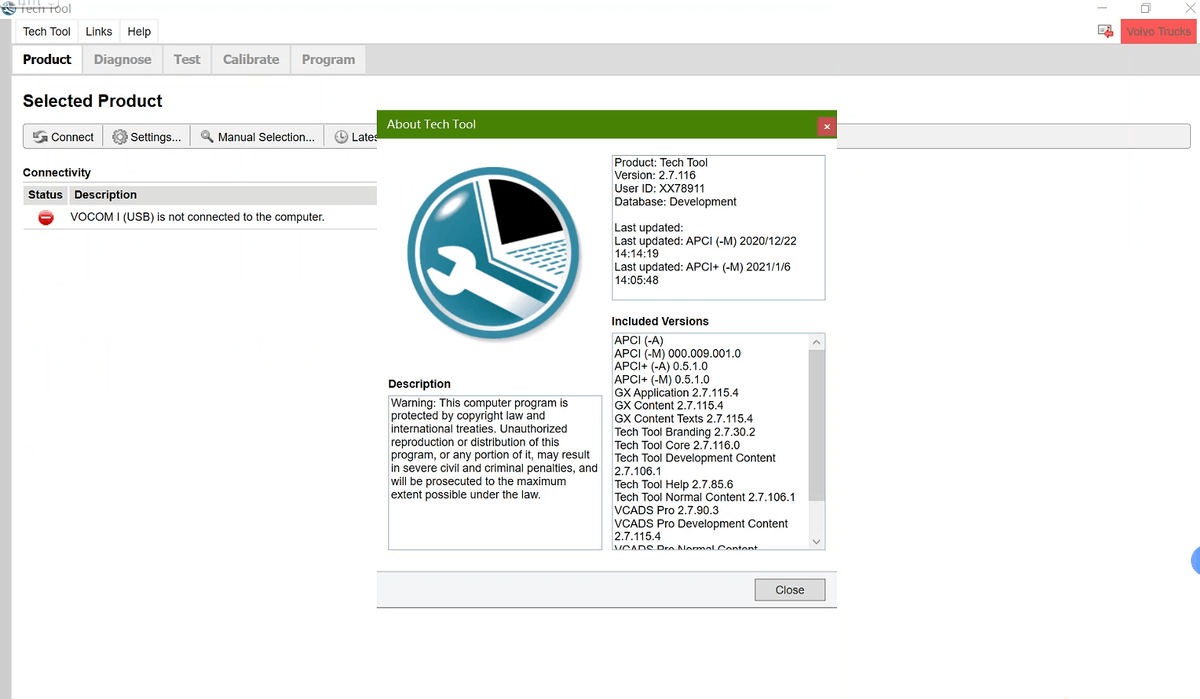Open the Tech Tool menu
The height and width of the screenshot is (699, 1200).
click(47, 31)
